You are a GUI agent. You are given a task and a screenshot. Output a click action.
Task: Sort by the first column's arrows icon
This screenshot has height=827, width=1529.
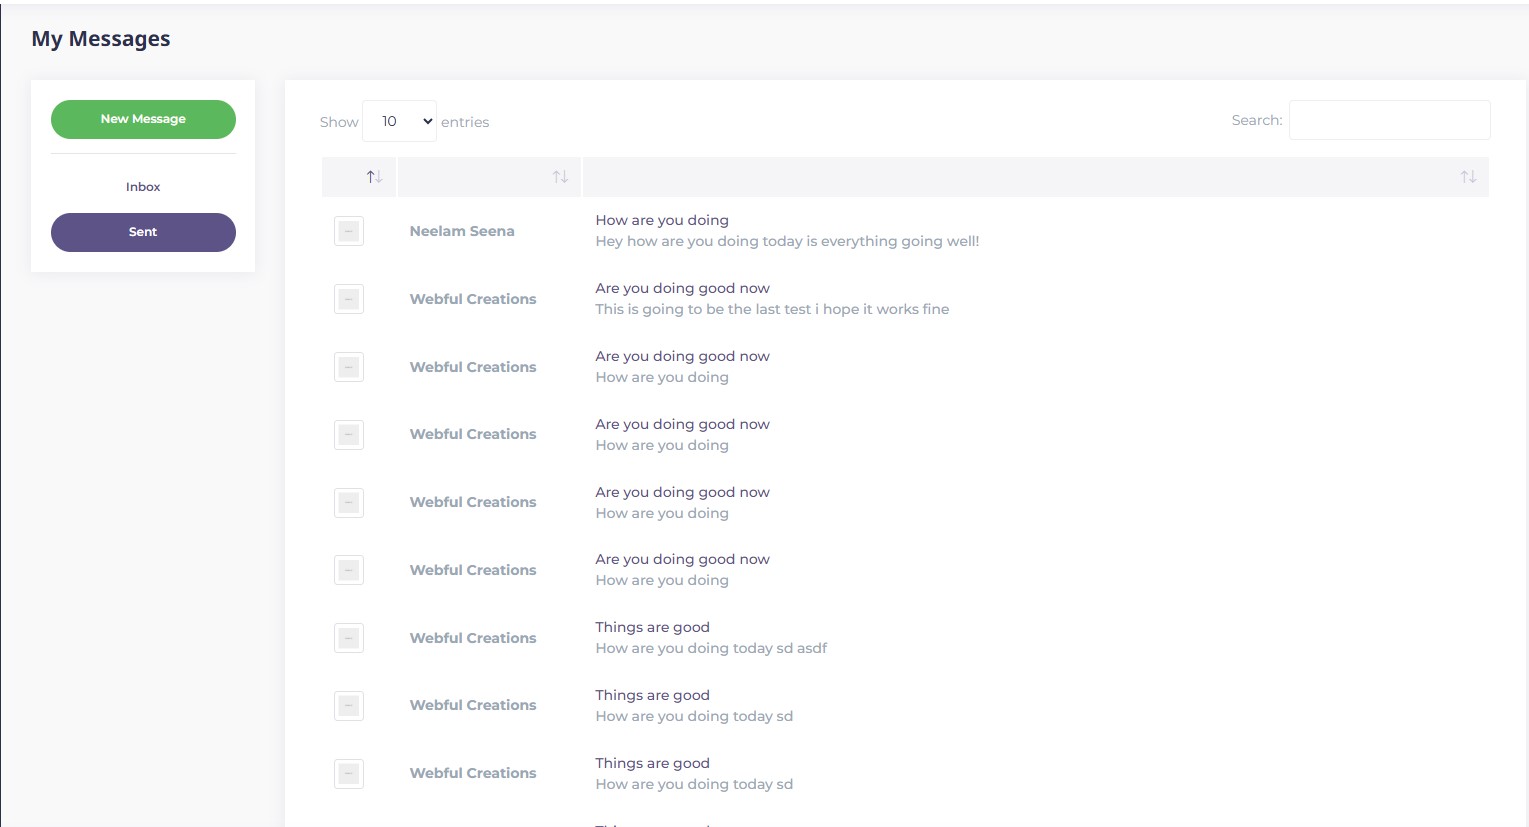point(374,177)
